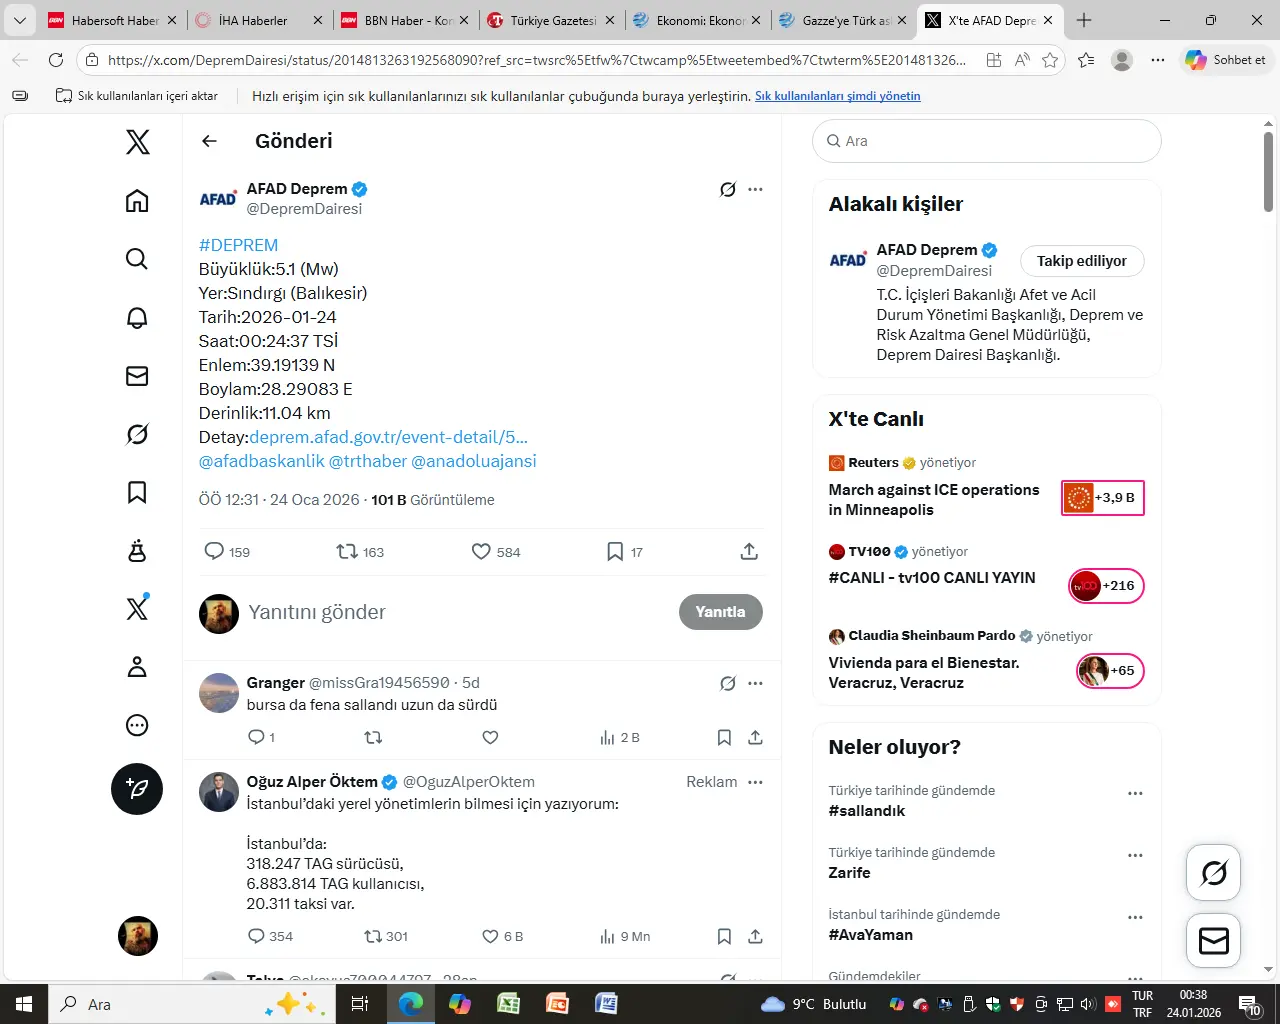Image resolution: width=1280 pixels, height=1024 pixels.
Task: Open browser tab list dropdown arrow
Action: 20,20
